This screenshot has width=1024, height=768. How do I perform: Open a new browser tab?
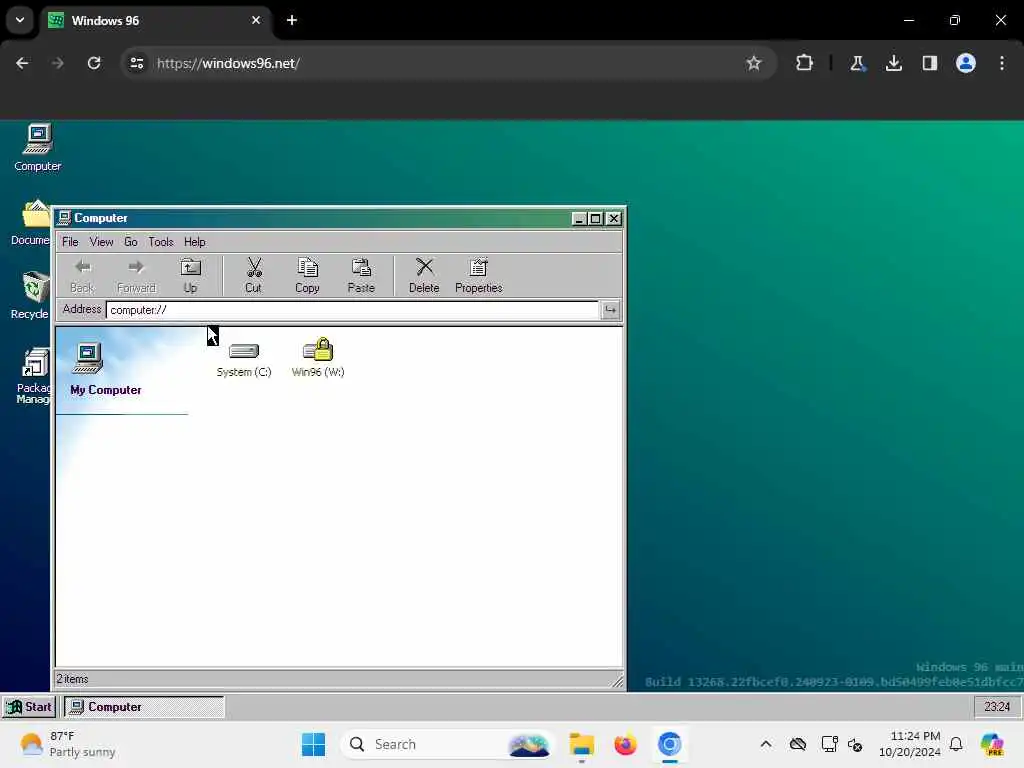point(292,20)
